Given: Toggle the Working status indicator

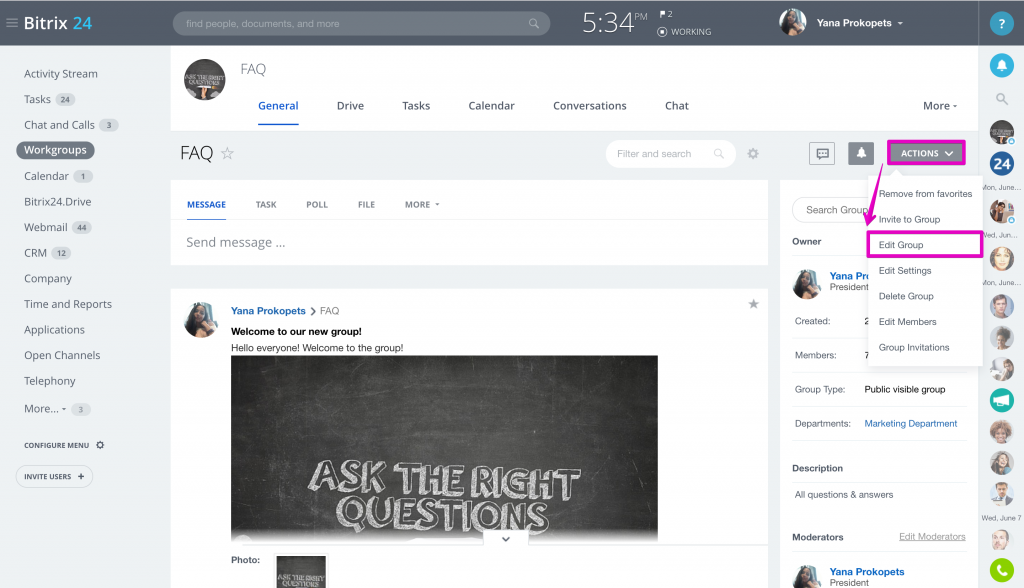Looking at the screenshot, I should coord(684,31).
